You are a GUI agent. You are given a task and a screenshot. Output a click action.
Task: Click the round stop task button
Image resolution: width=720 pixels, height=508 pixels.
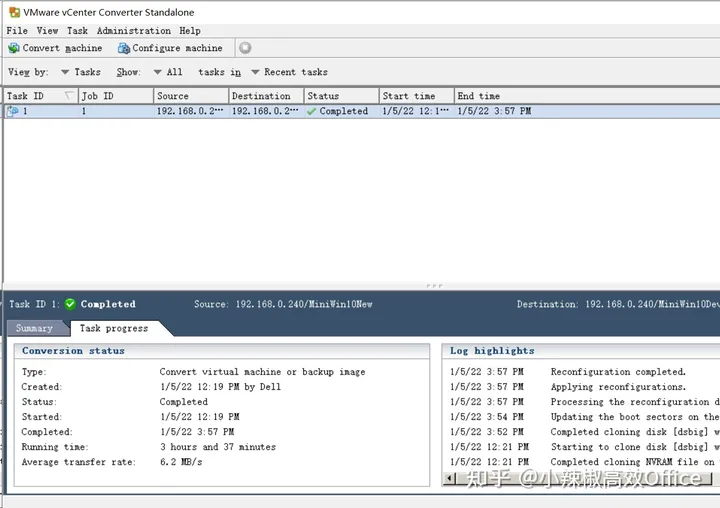point(245,48)
